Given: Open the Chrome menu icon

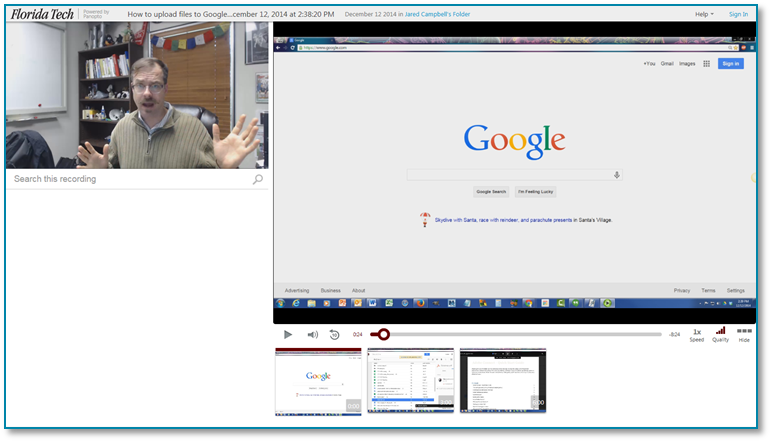Looking at the screenshot, I should coord(751,48).
